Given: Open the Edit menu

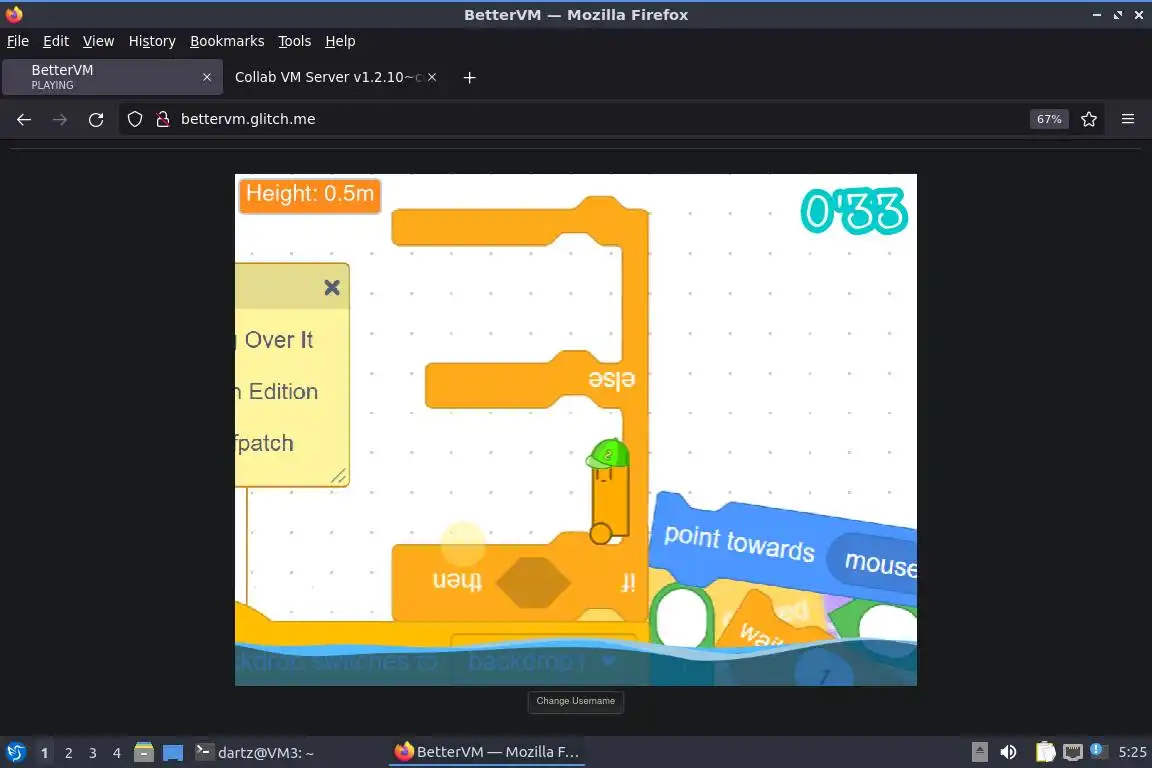Looking at the screenshot, I should tap(56, 41).
